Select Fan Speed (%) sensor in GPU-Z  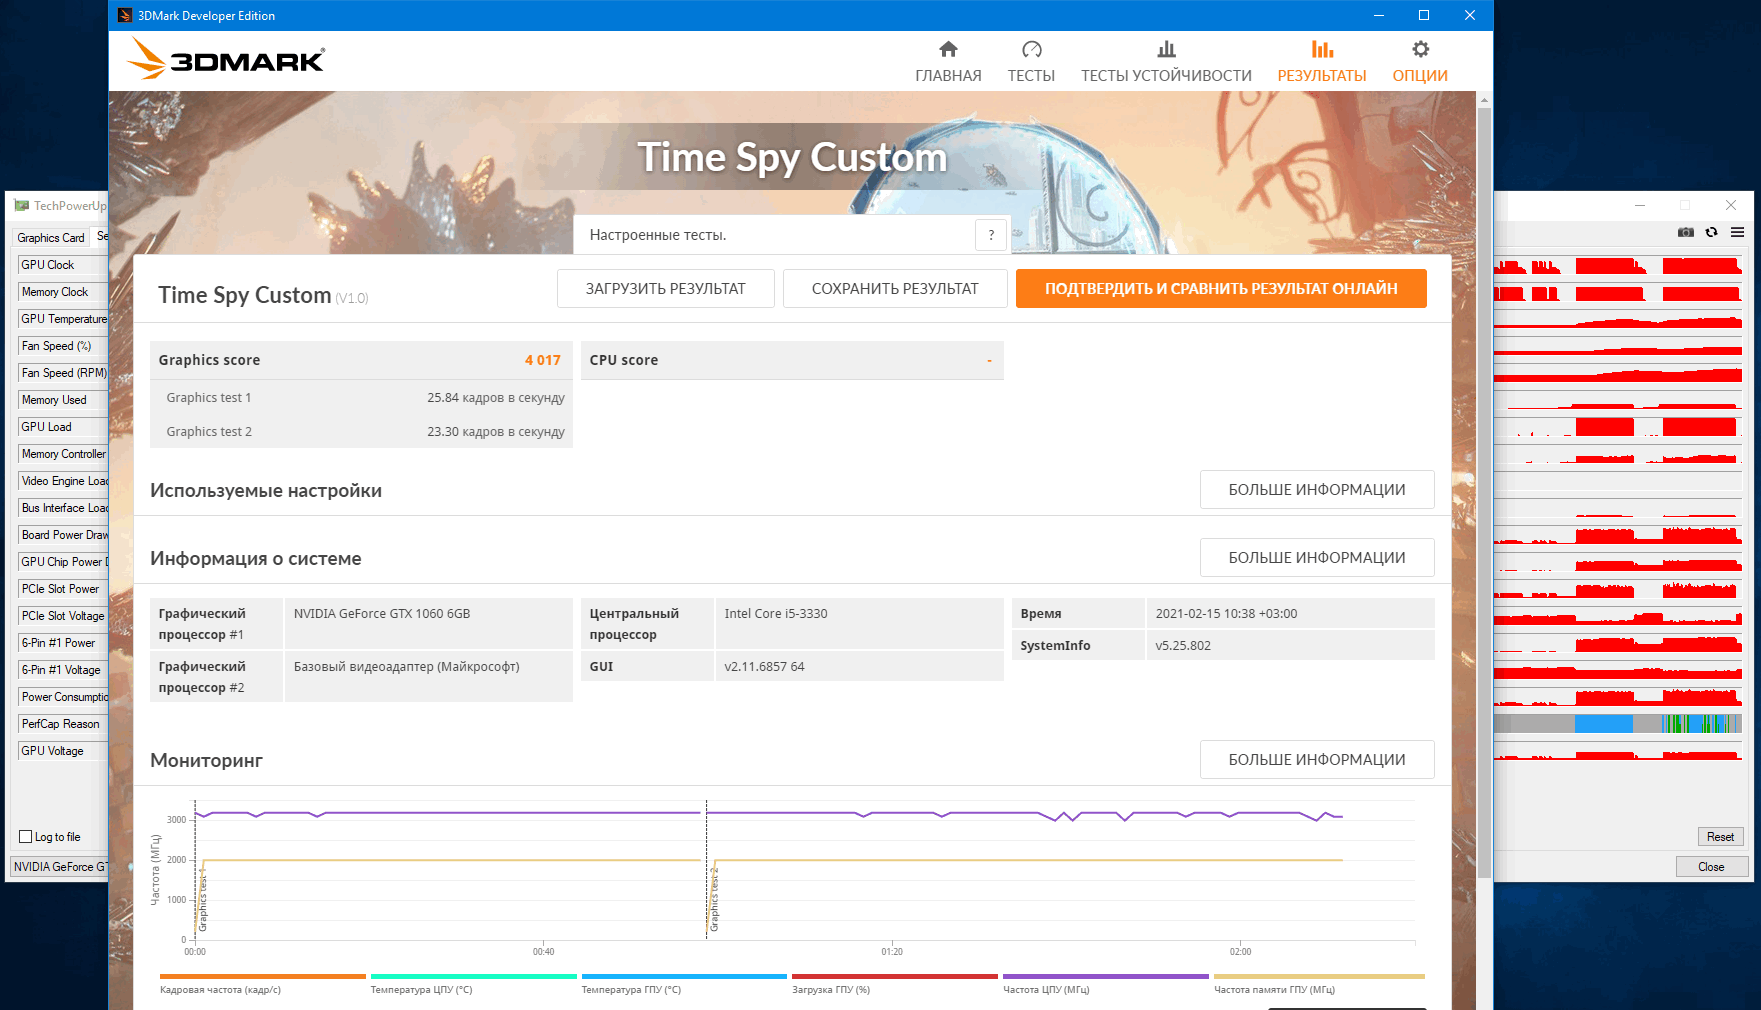pyautogui.click(x=63, y=346)
